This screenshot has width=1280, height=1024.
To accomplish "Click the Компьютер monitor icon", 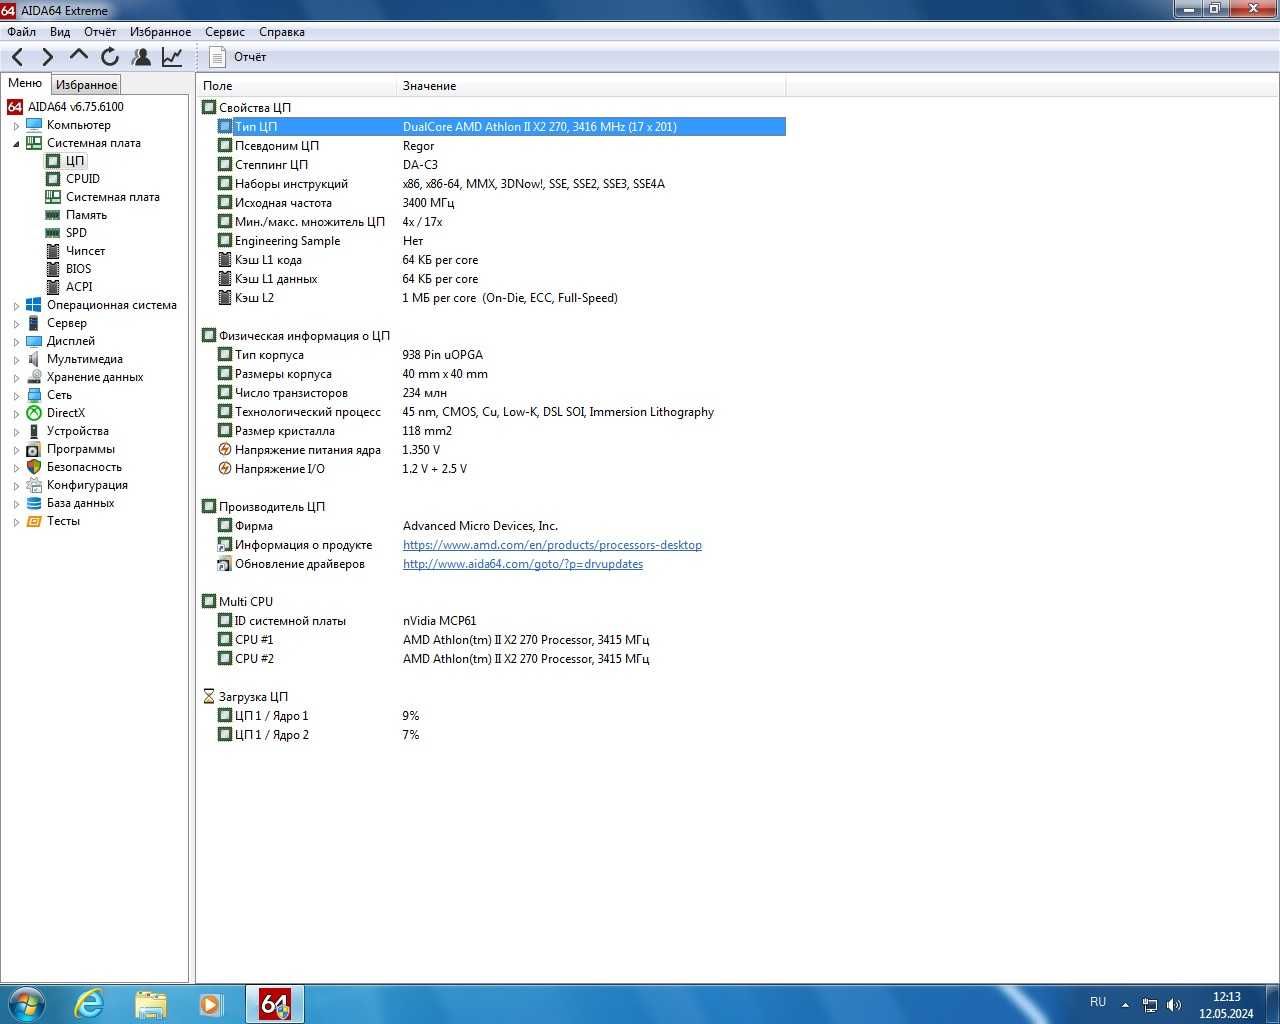I will (34, 125).
